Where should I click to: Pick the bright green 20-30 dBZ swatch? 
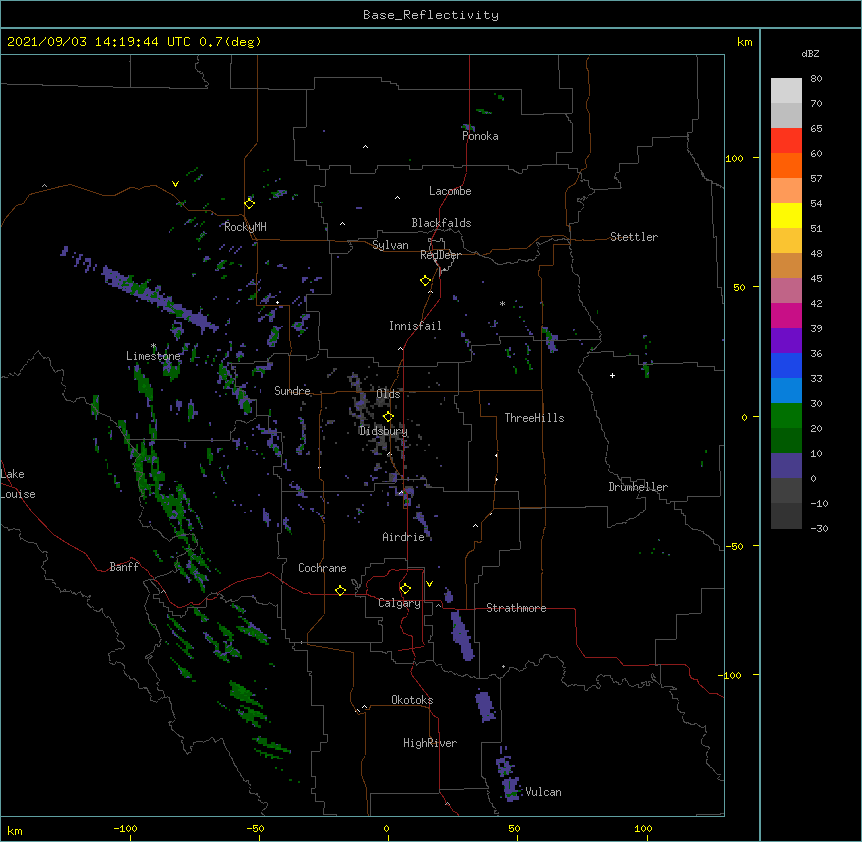786,416
